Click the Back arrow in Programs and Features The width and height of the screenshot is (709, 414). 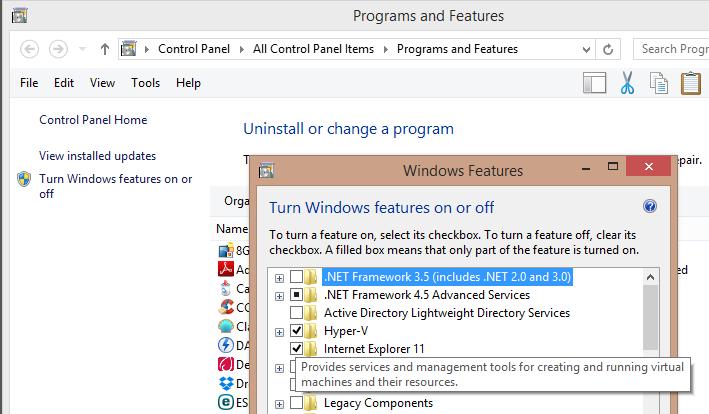click(29, 49)
